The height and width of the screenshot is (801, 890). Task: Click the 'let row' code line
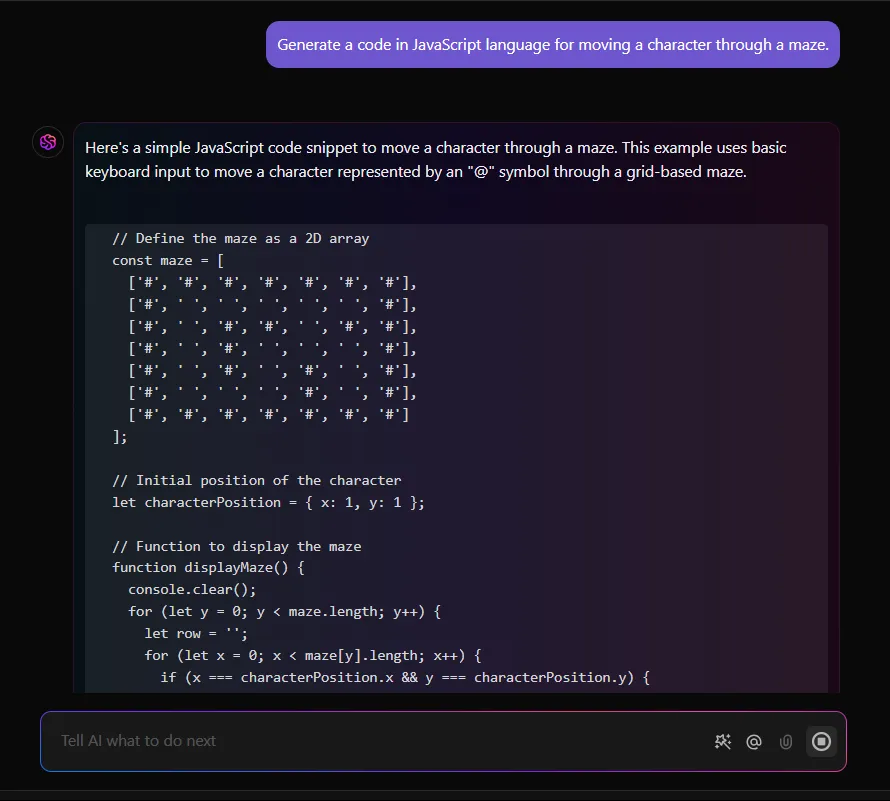[196, 634]
